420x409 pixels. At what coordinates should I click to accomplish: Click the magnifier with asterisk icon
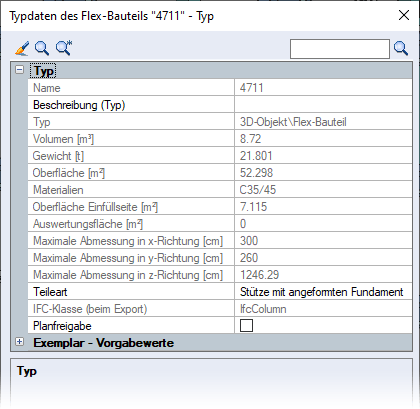tap(64, 48)
